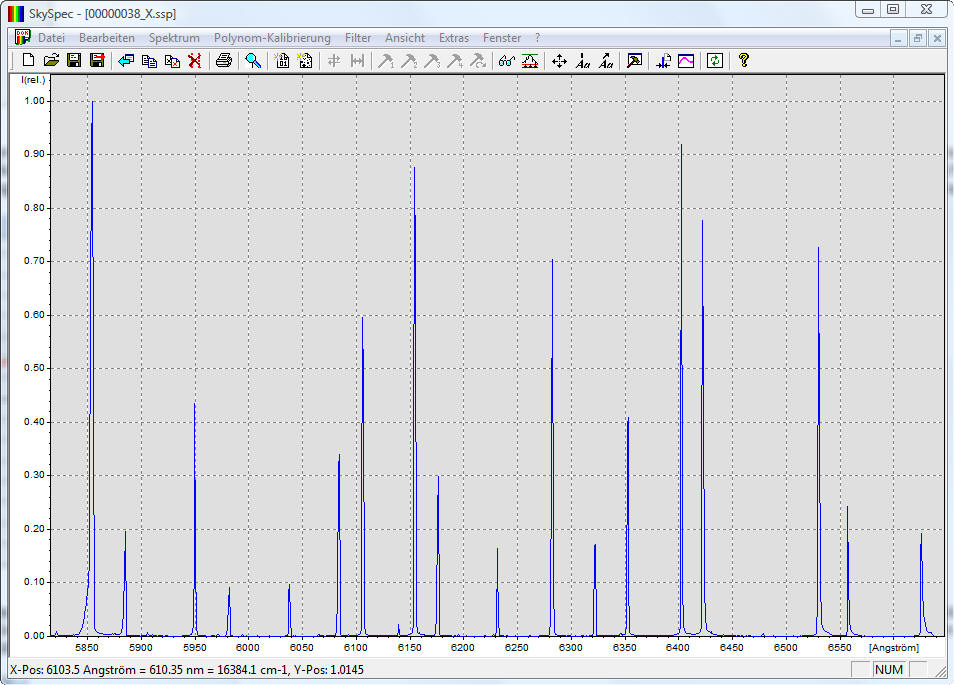Open the Spektrum menu

click(174, 38)
